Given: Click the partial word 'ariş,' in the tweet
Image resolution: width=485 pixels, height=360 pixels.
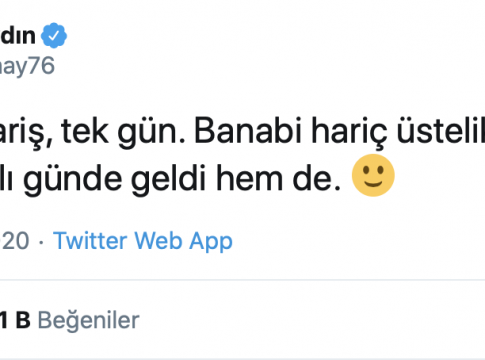Looking at the screenshot, I should (x=26, y=133).
